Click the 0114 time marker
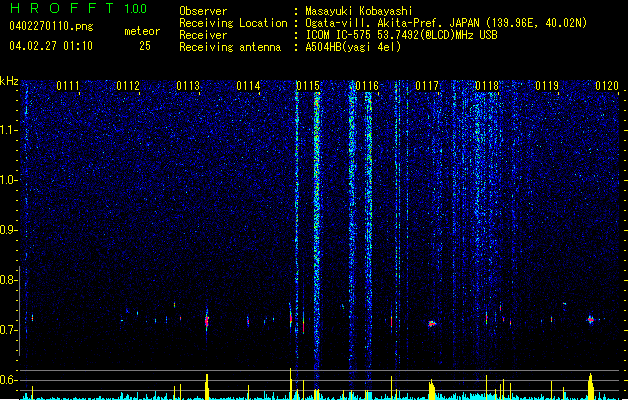 click(x=248, y=85)
